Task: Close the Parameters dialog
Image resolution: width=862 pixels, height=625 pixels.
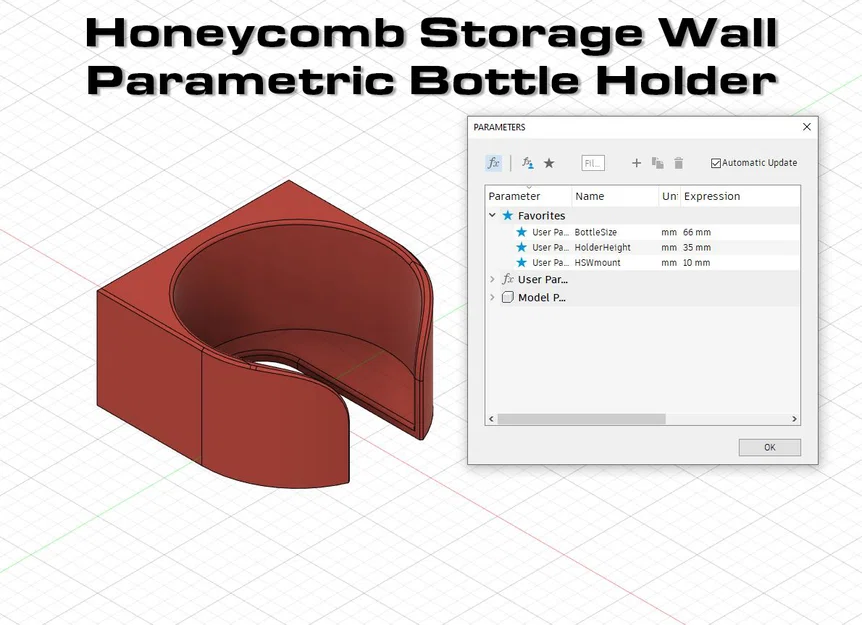Action: coord(808,127)
